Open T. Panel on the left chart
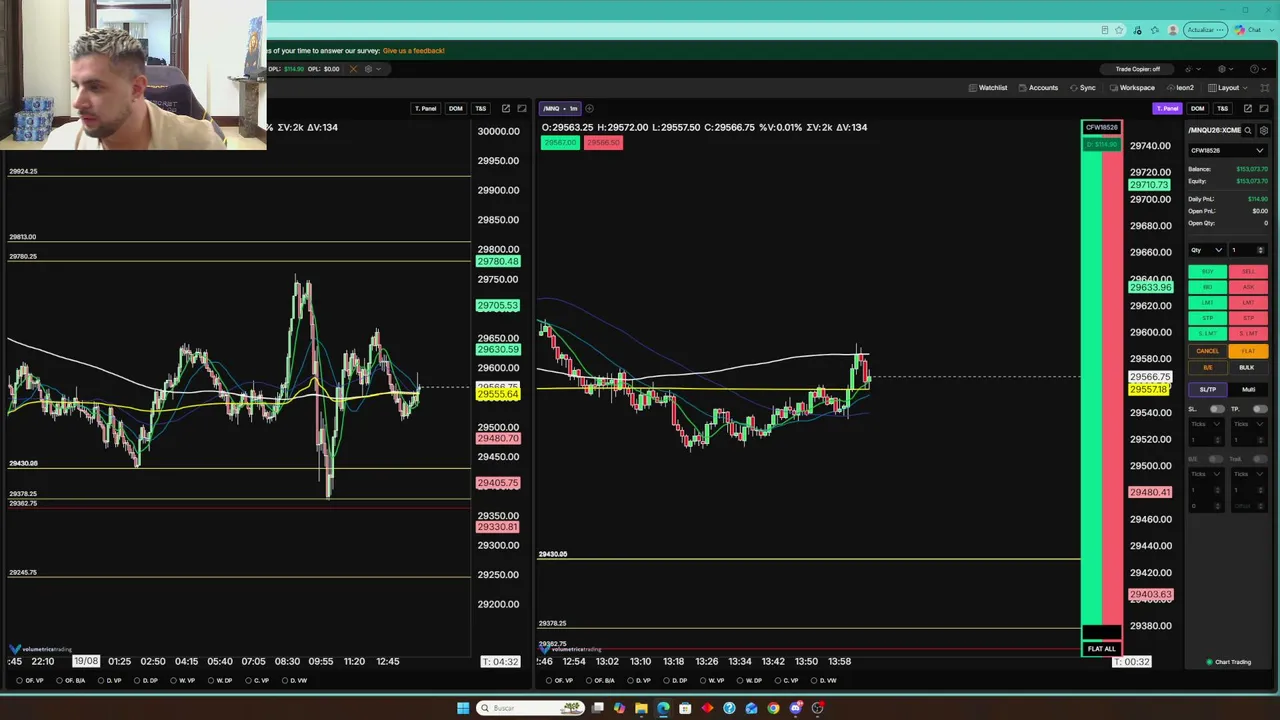 coord(425,108)
